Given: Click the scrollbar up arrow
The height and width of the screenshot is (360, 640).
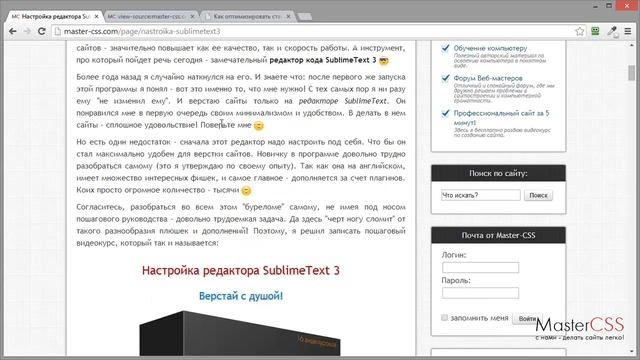Looking at the screenshot, I should [x=631, y=44].
